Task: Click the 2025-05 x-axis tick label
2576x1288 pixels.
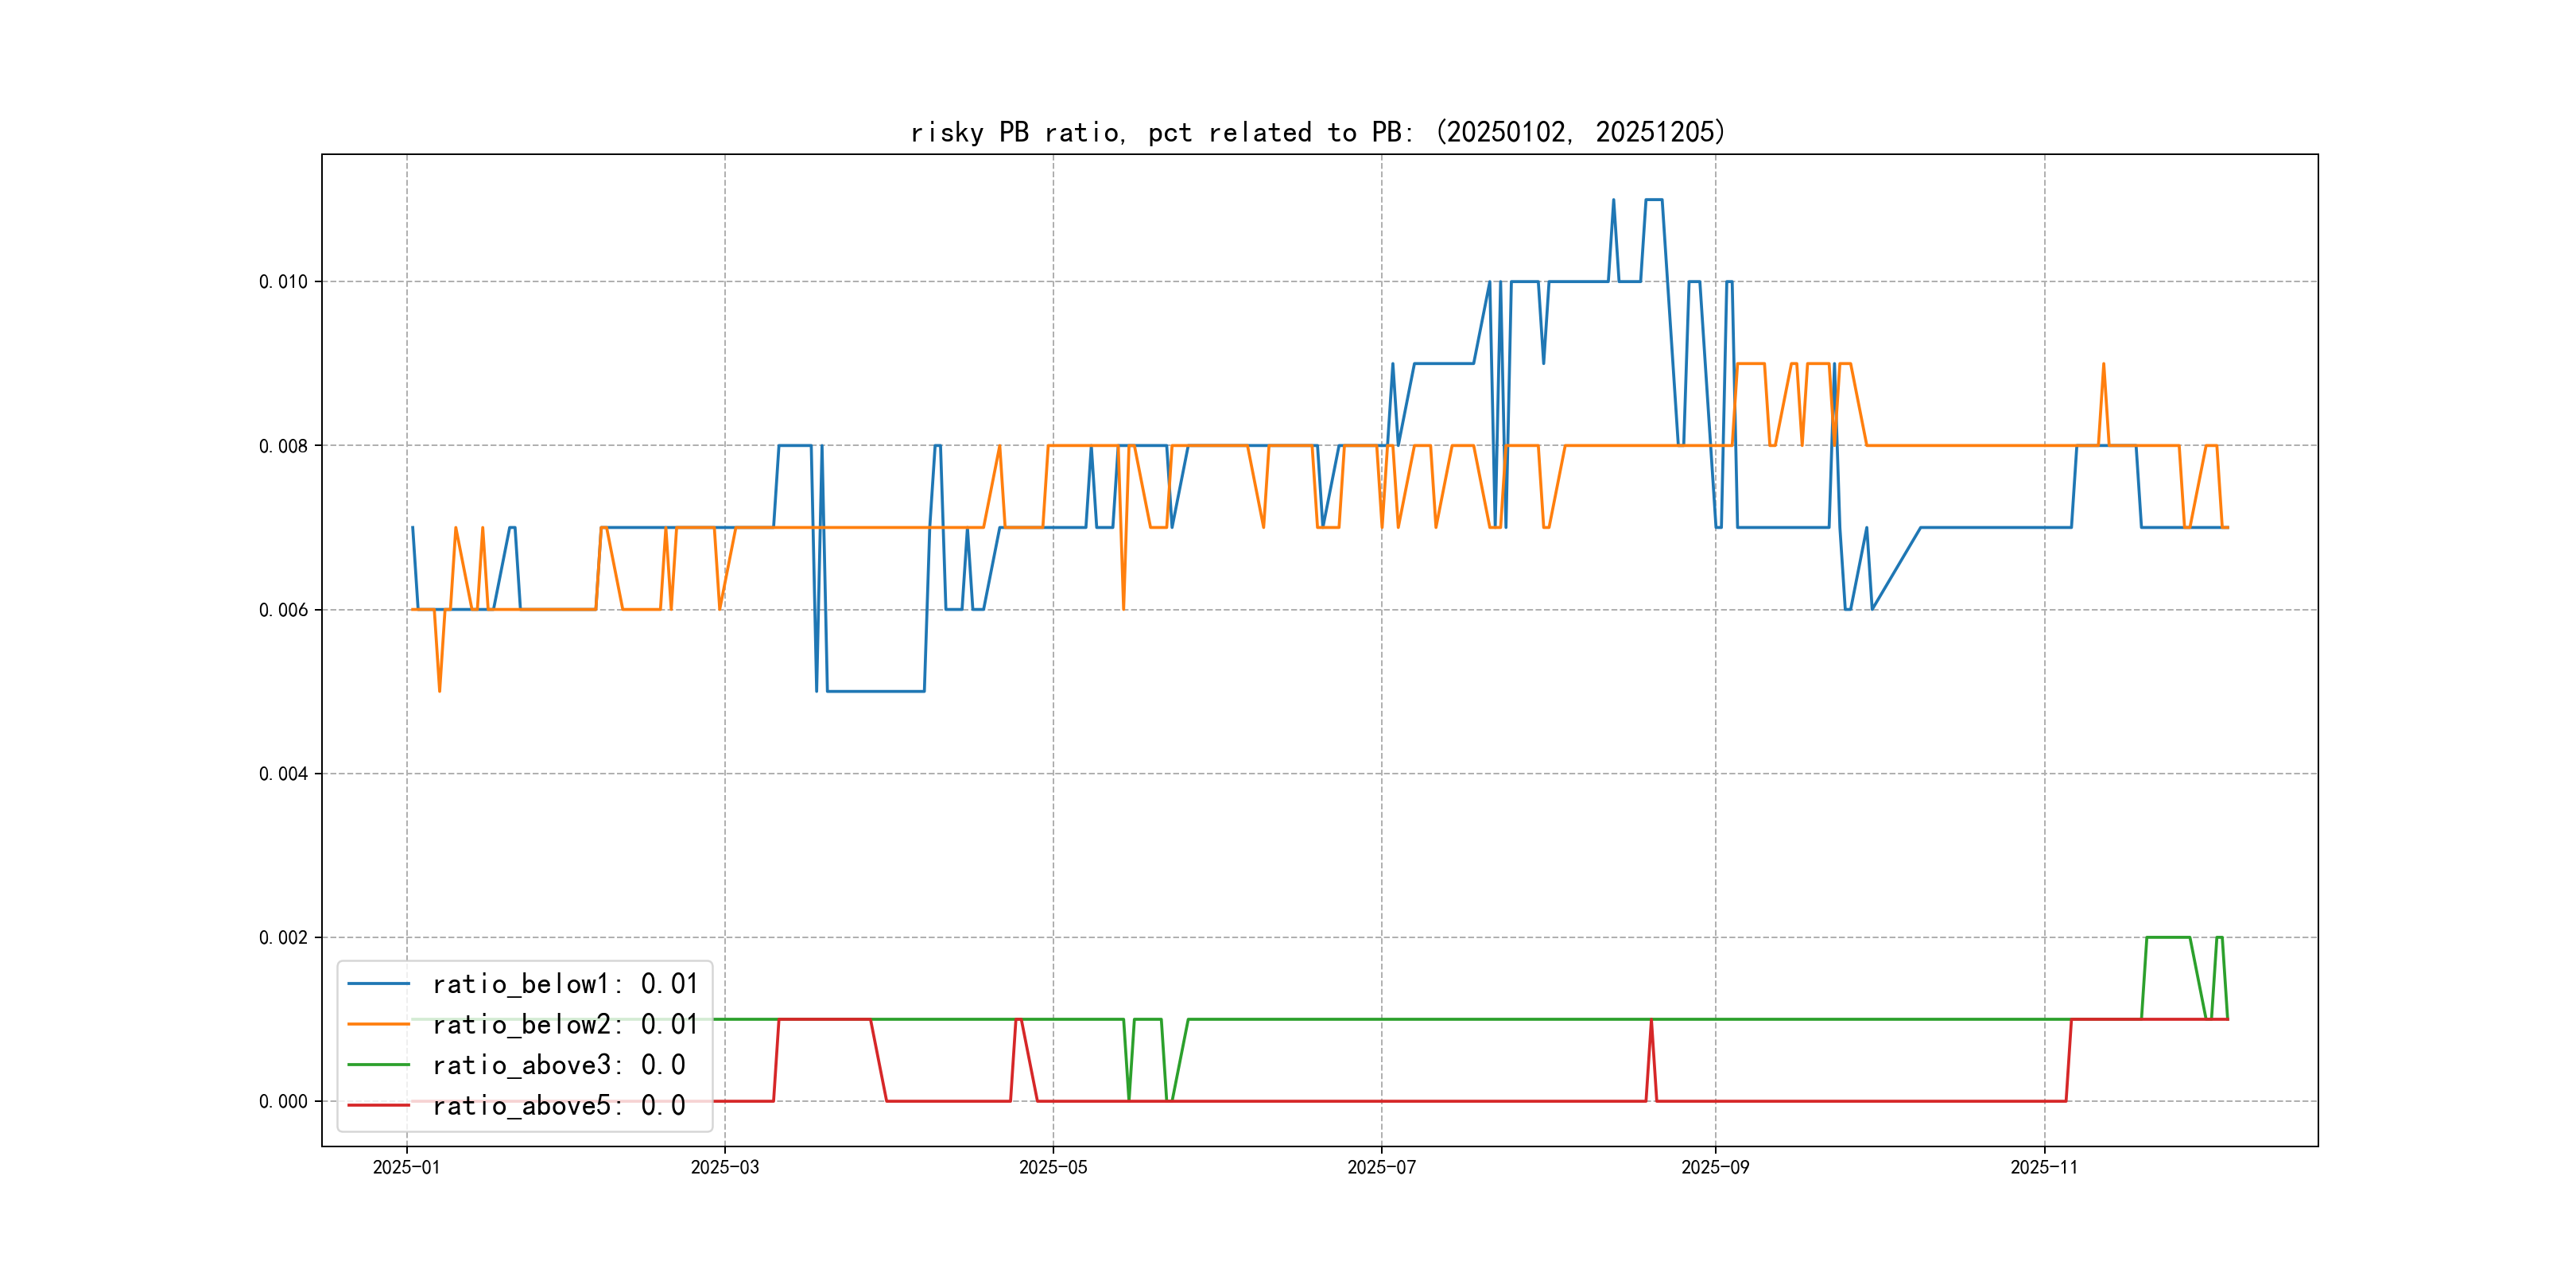Action: coord(1053,1168)
